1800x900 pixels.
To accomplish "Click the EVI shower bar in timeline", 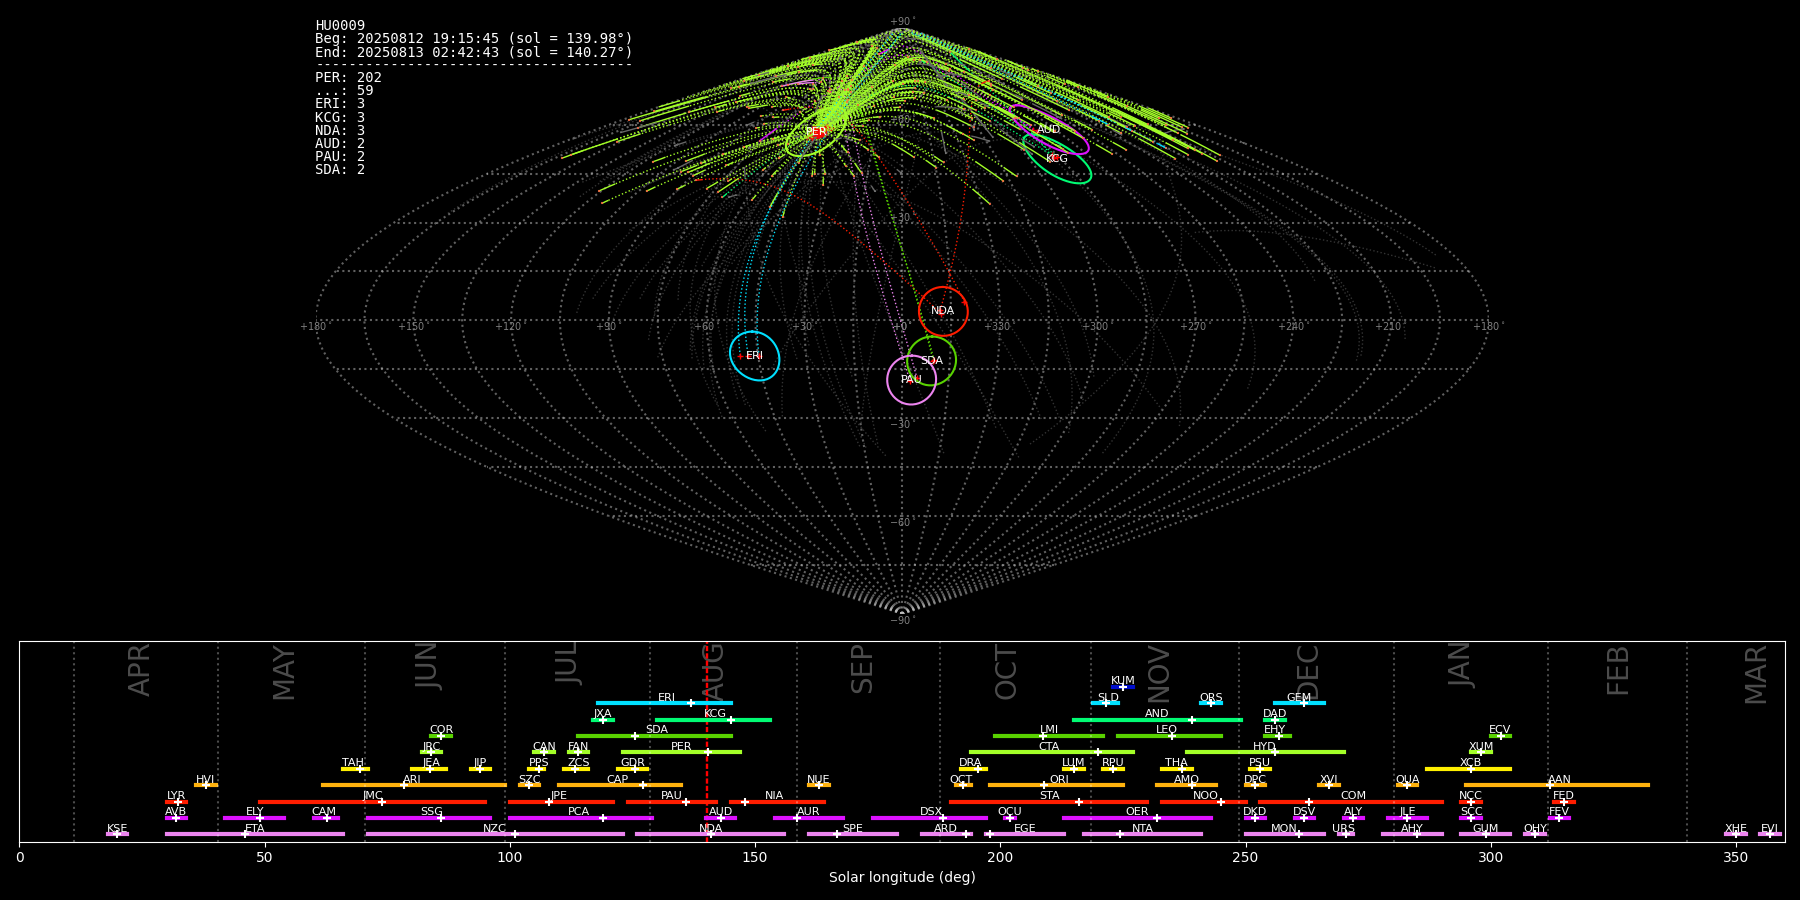I will point(1770,834).
